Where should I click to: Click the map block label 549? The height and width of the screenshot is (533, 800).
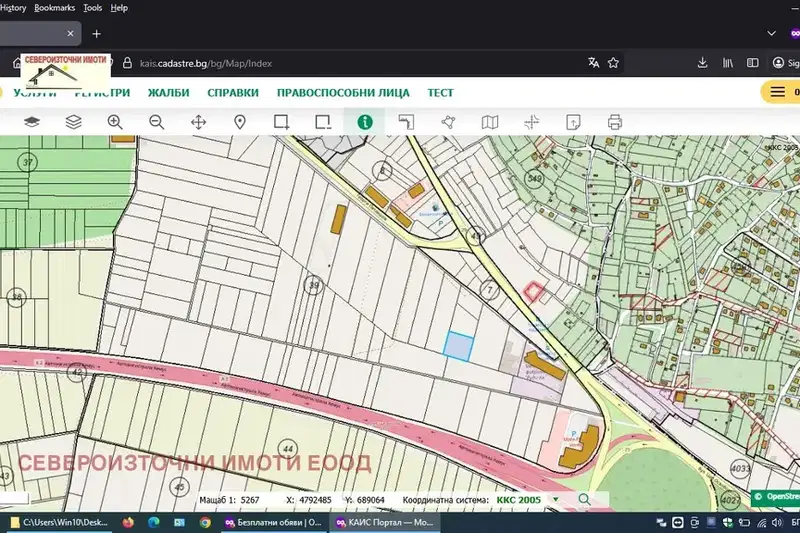534,179
